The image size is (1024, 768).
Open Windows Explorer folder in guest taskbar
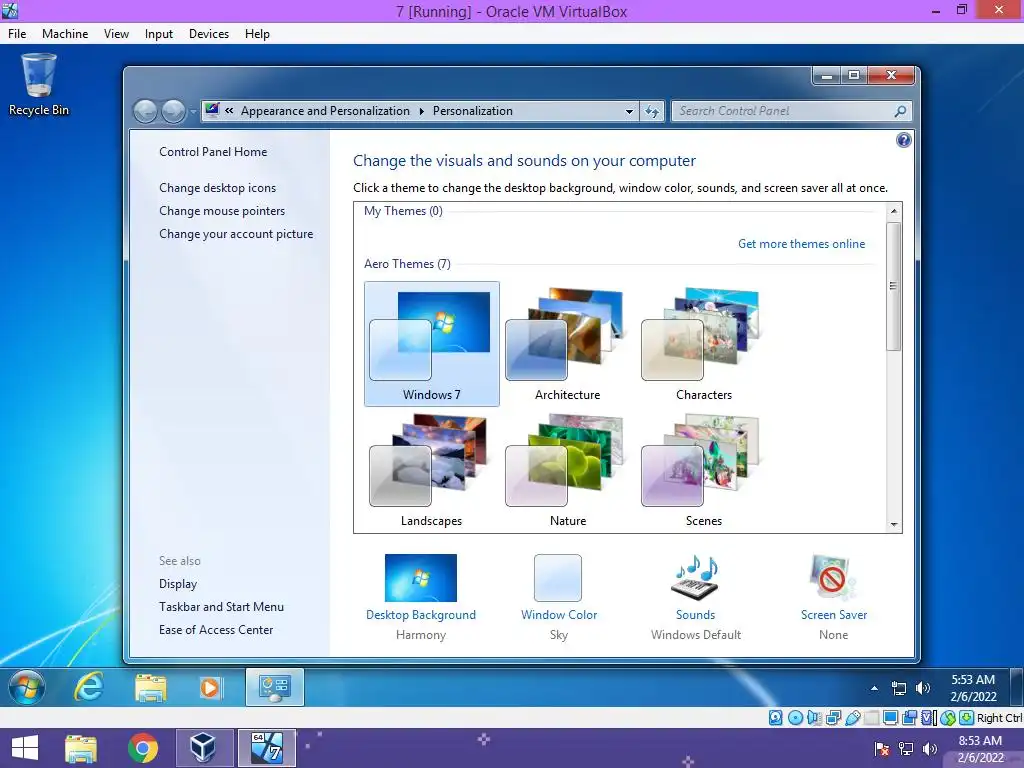click(150, 688)
